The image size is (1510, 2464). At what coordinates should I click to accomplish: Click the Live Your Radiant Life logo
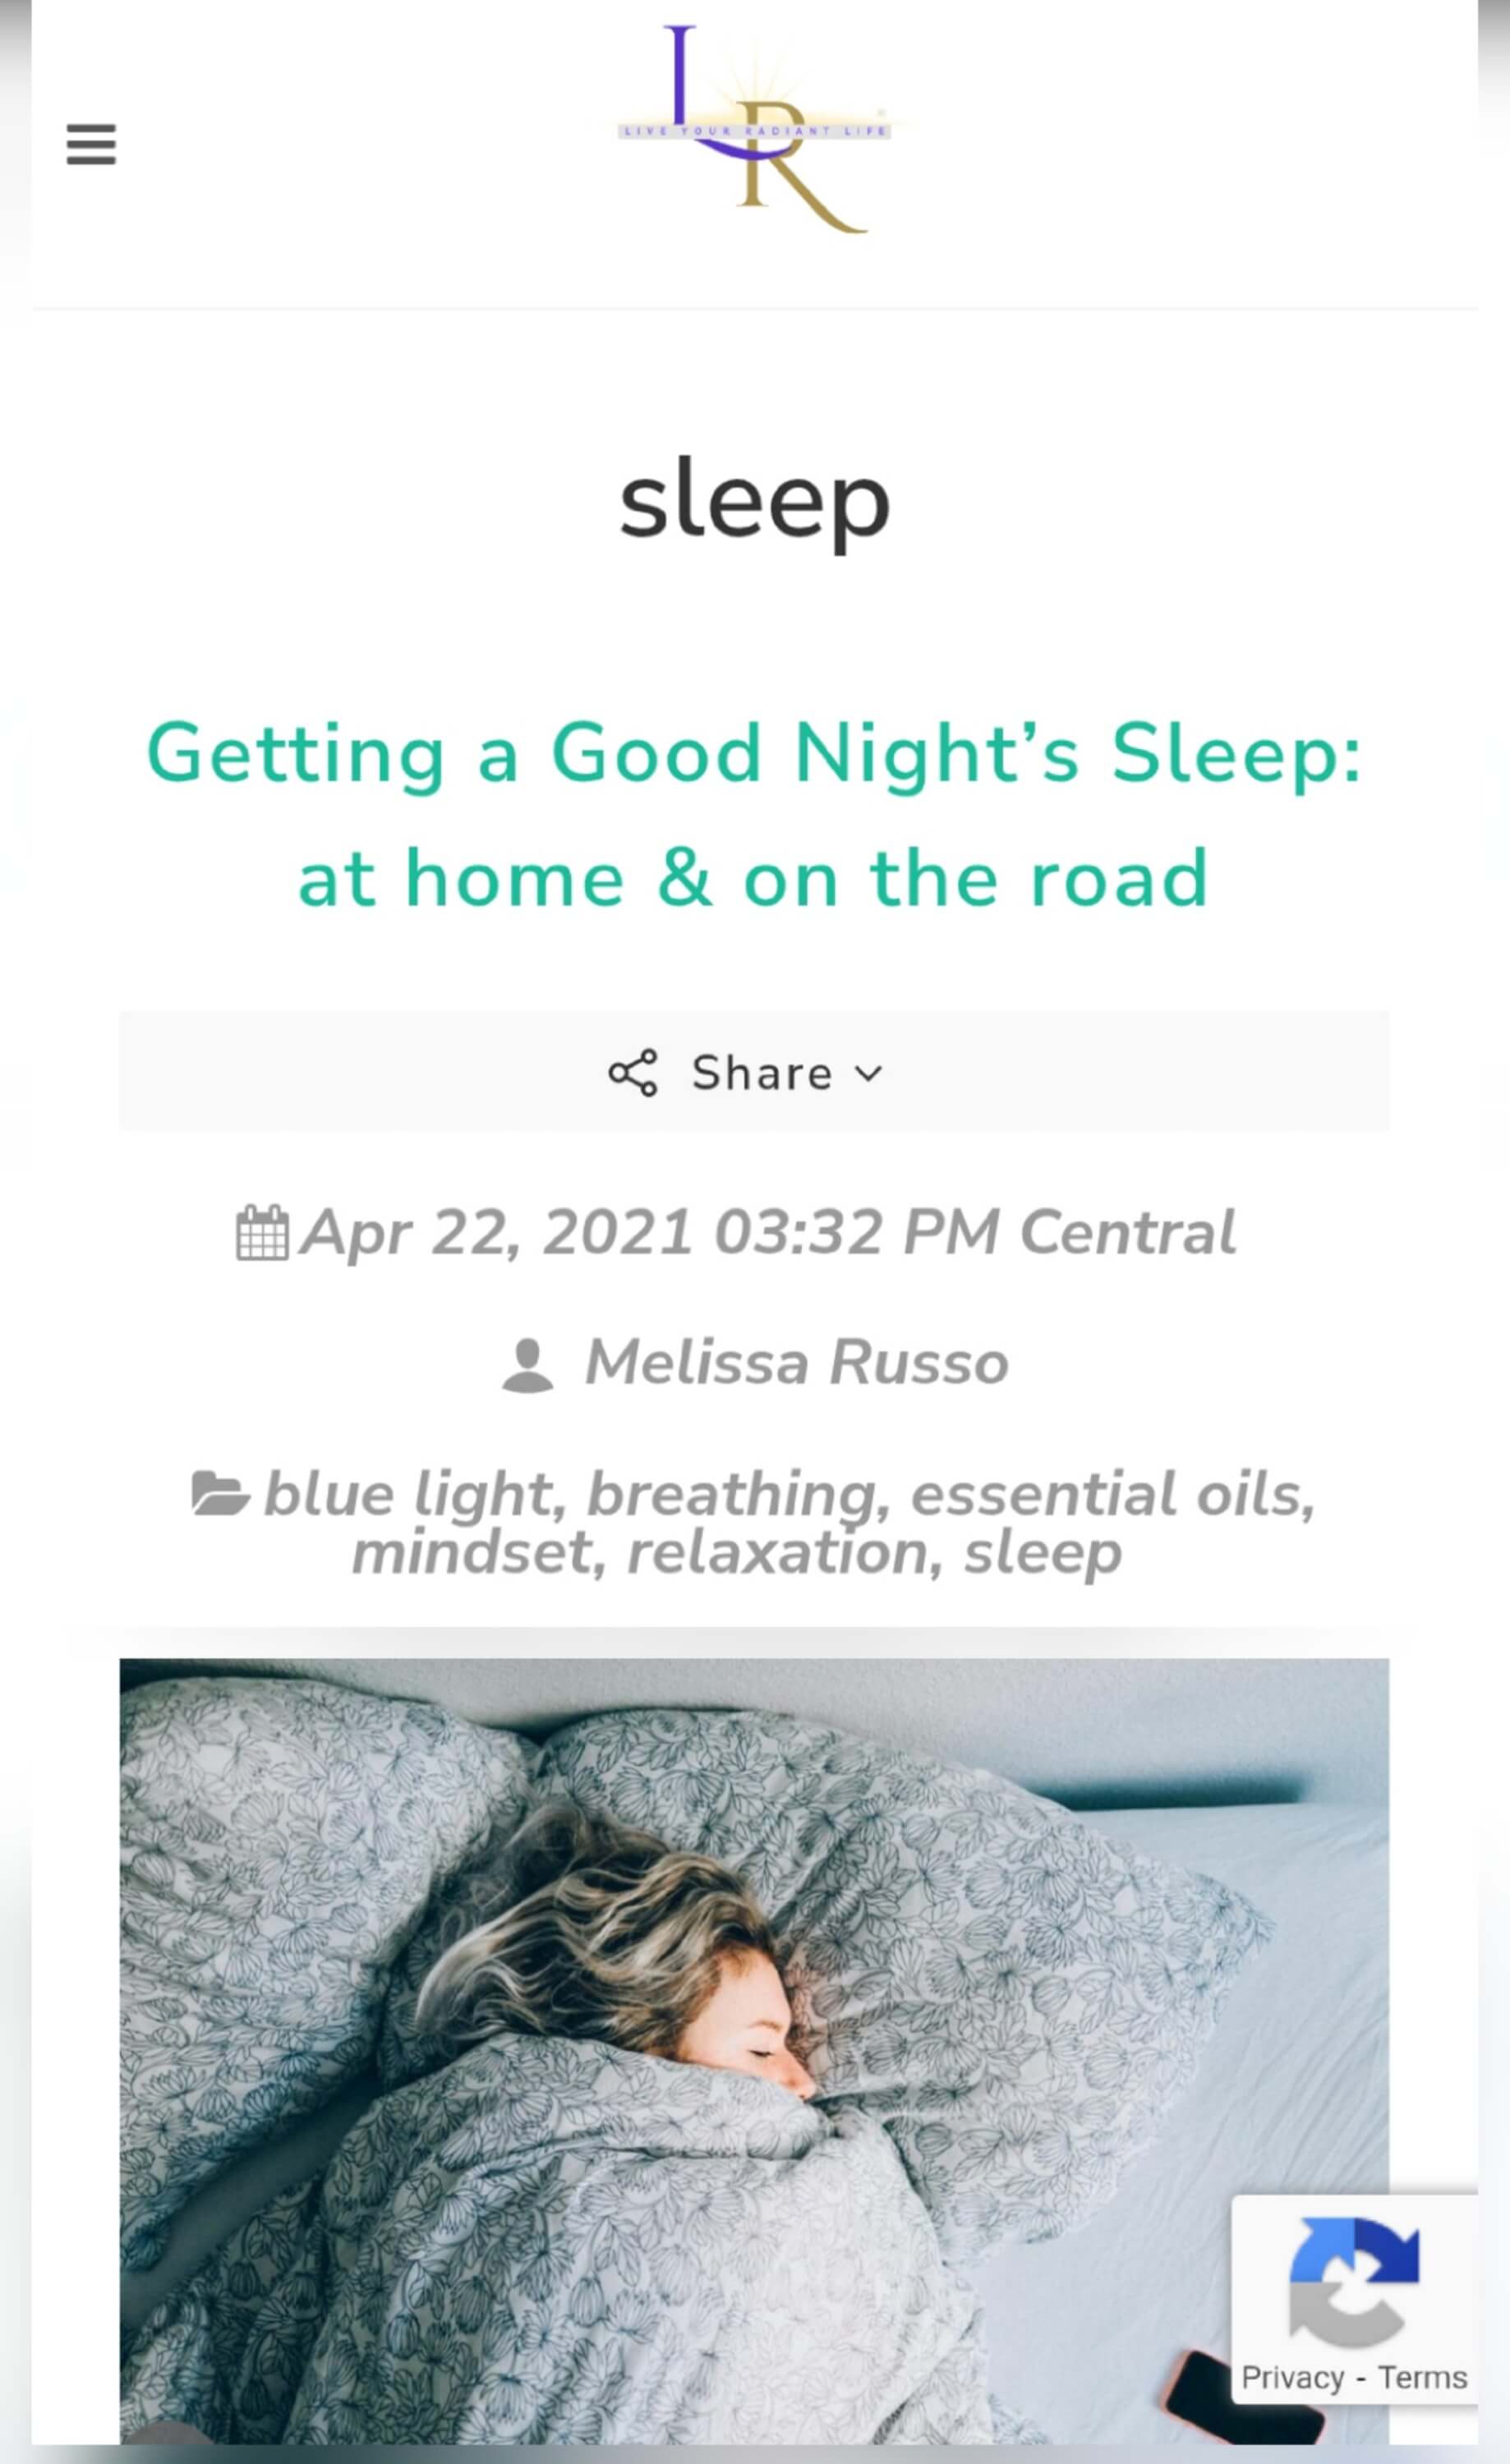[x=757, y=131]
